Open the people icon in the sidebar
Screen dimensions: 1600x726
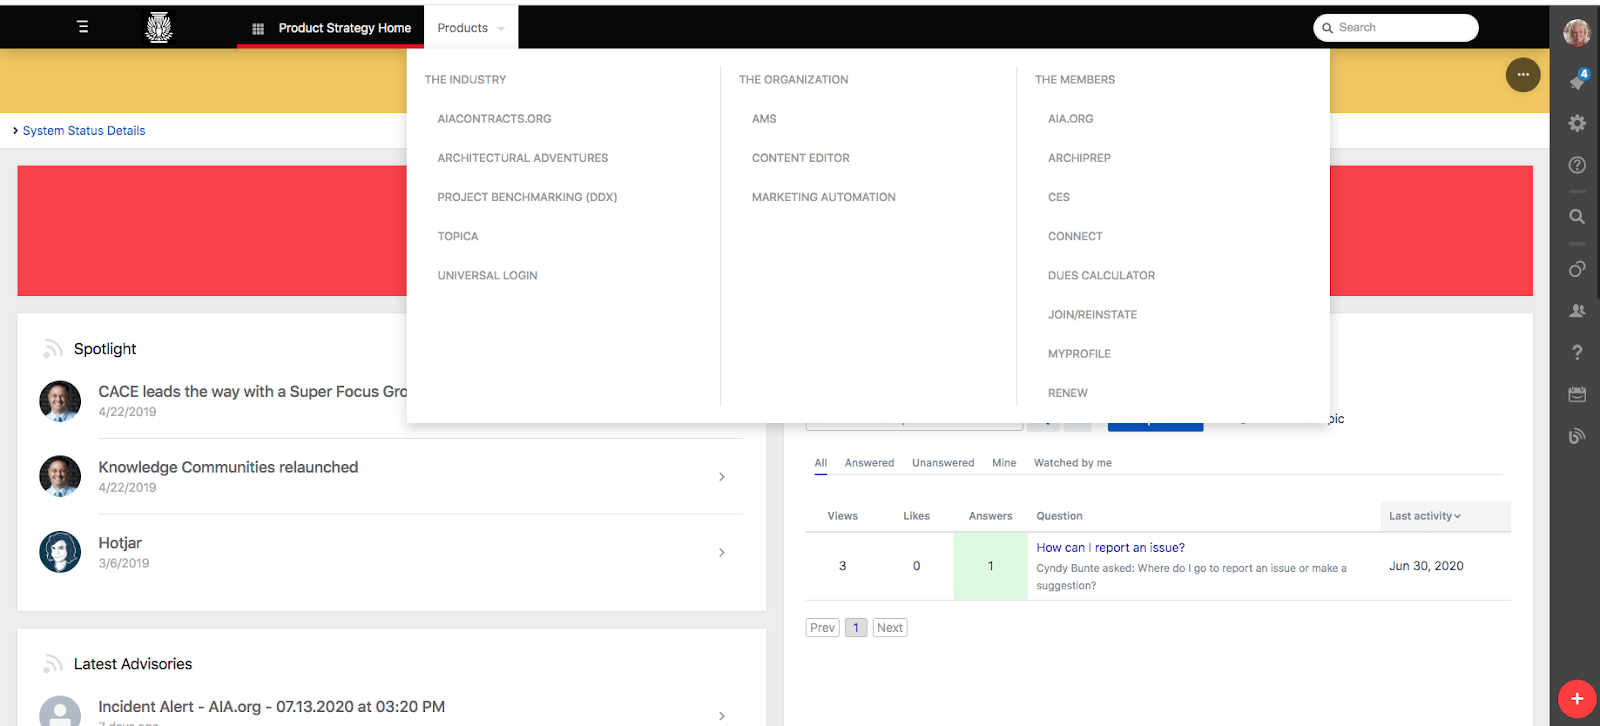coord(1577,310)
